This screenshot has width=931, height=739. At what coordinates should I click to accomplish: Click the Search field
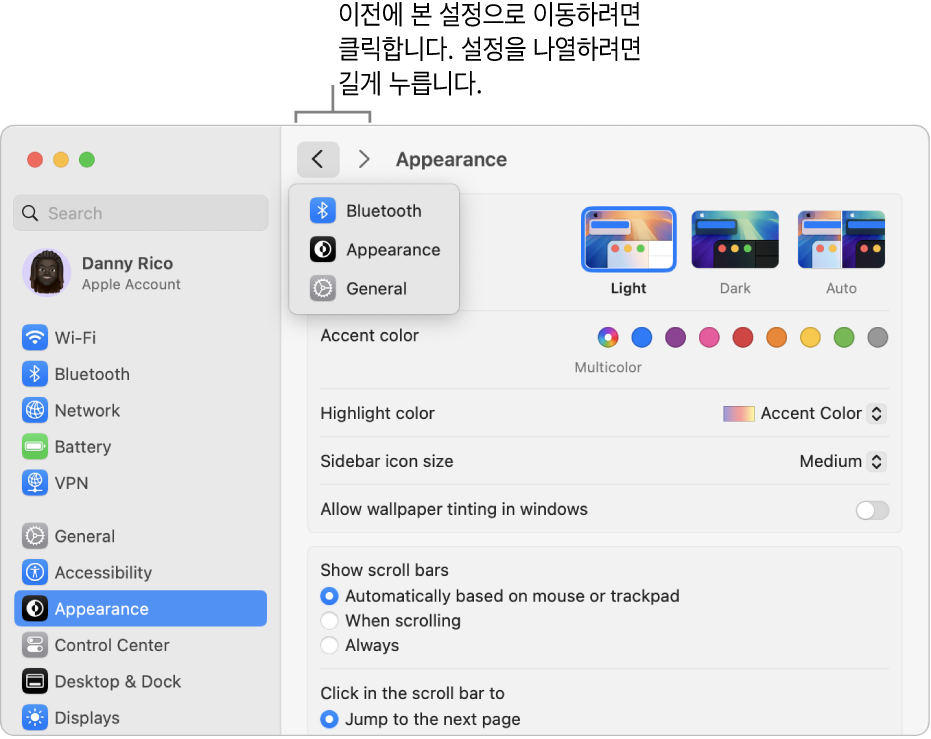(x=141, y=213)
